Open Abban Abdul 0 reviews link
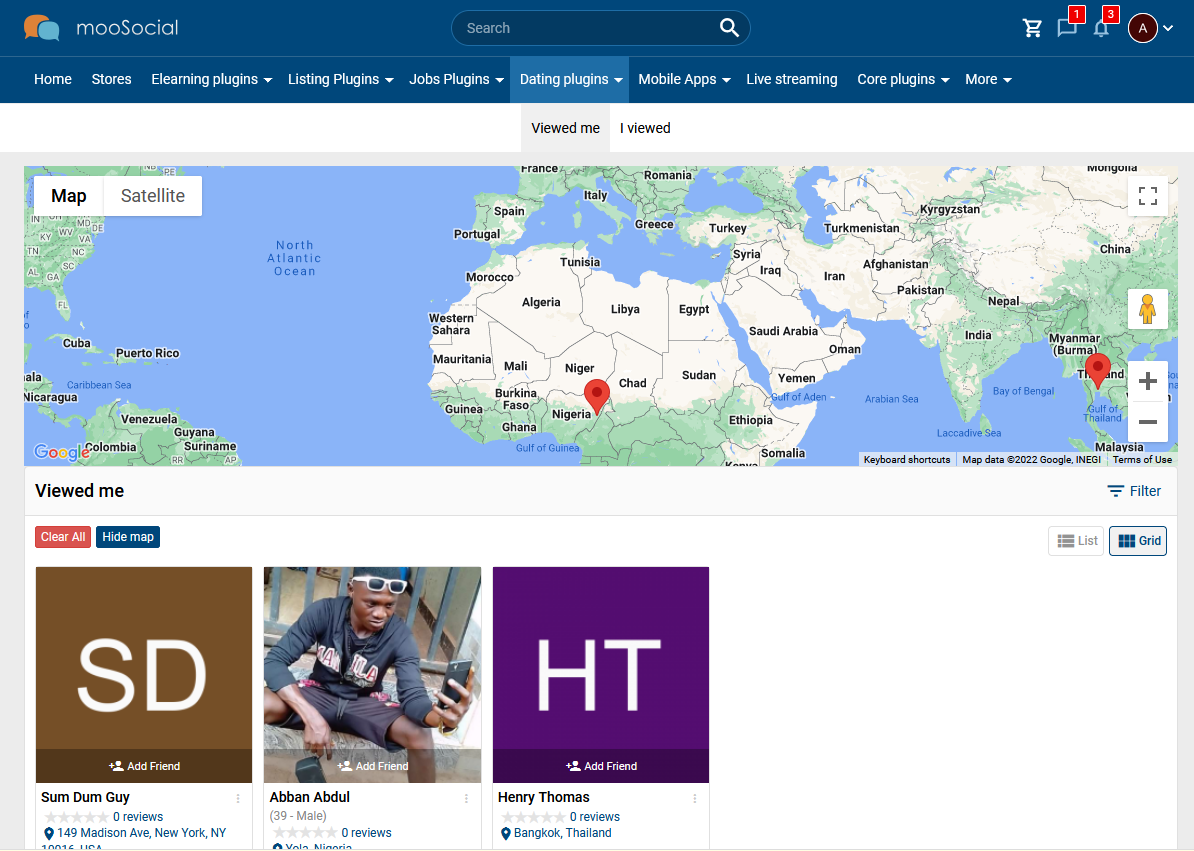Image resolution: width=1194 pixels, height=851 pixels. (366, 833)
